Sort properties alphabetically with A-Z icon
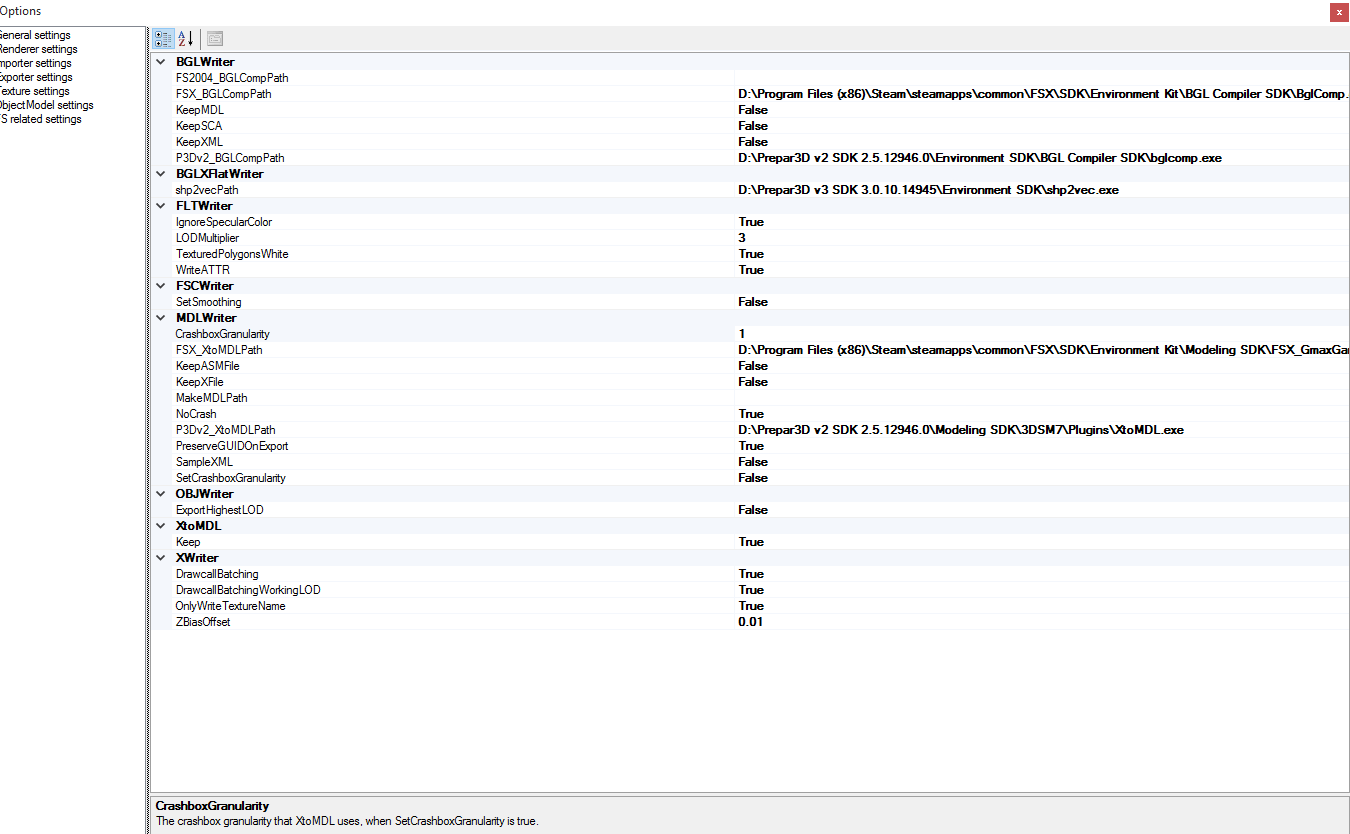 tap(186, 38)
